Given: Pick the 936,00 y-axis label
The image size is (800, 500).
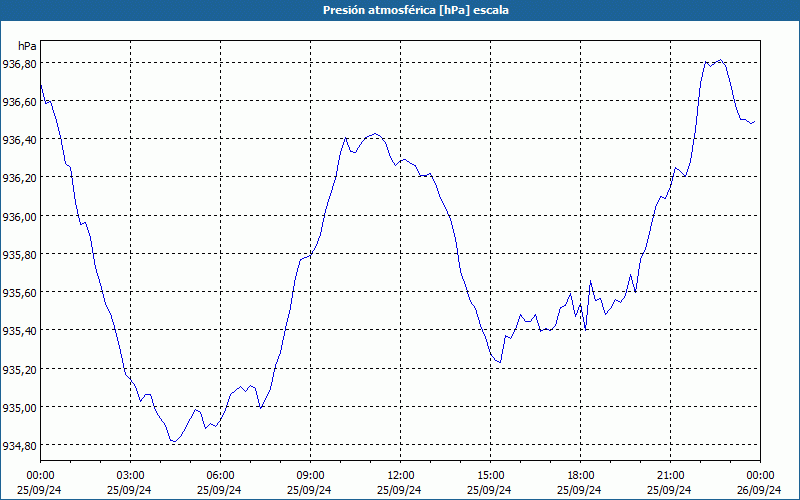Looking at the screenshot, I should (x=19, y=217).
